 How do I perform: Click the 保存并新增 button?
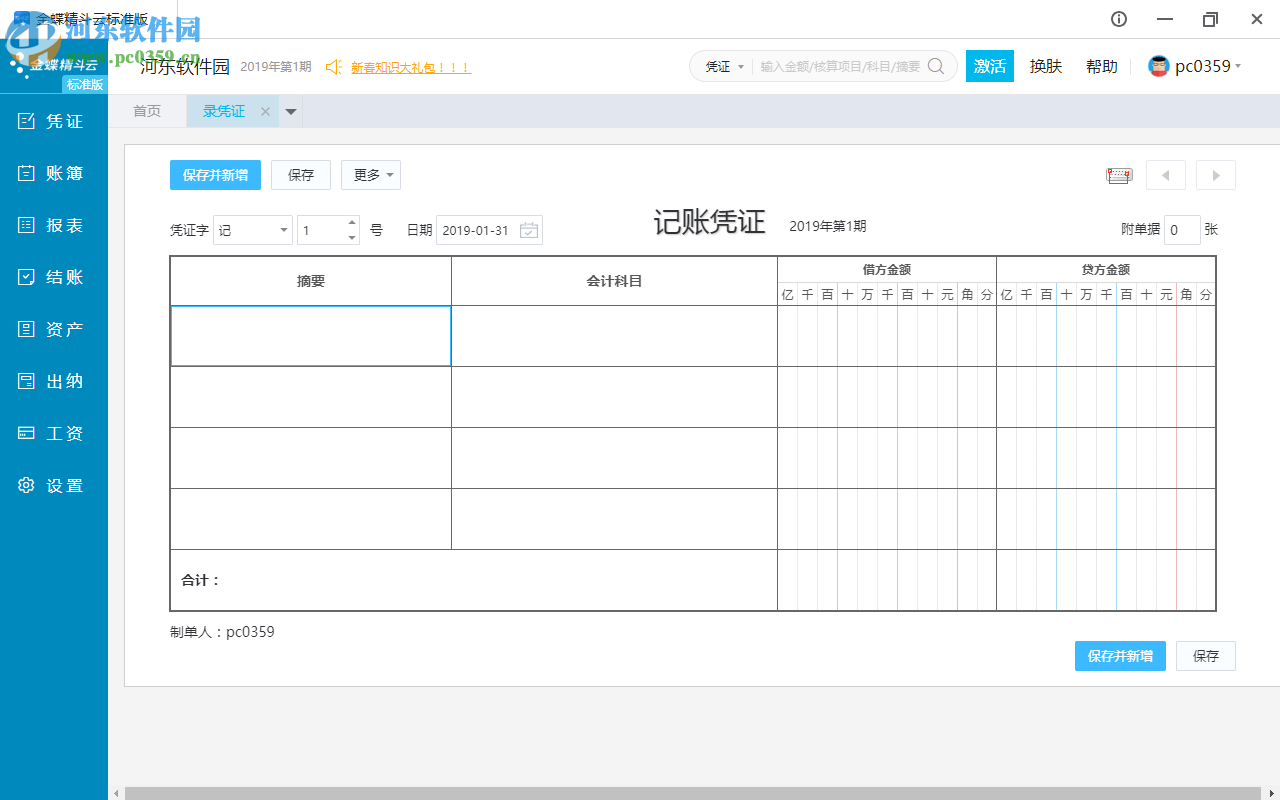coord(215,174)
